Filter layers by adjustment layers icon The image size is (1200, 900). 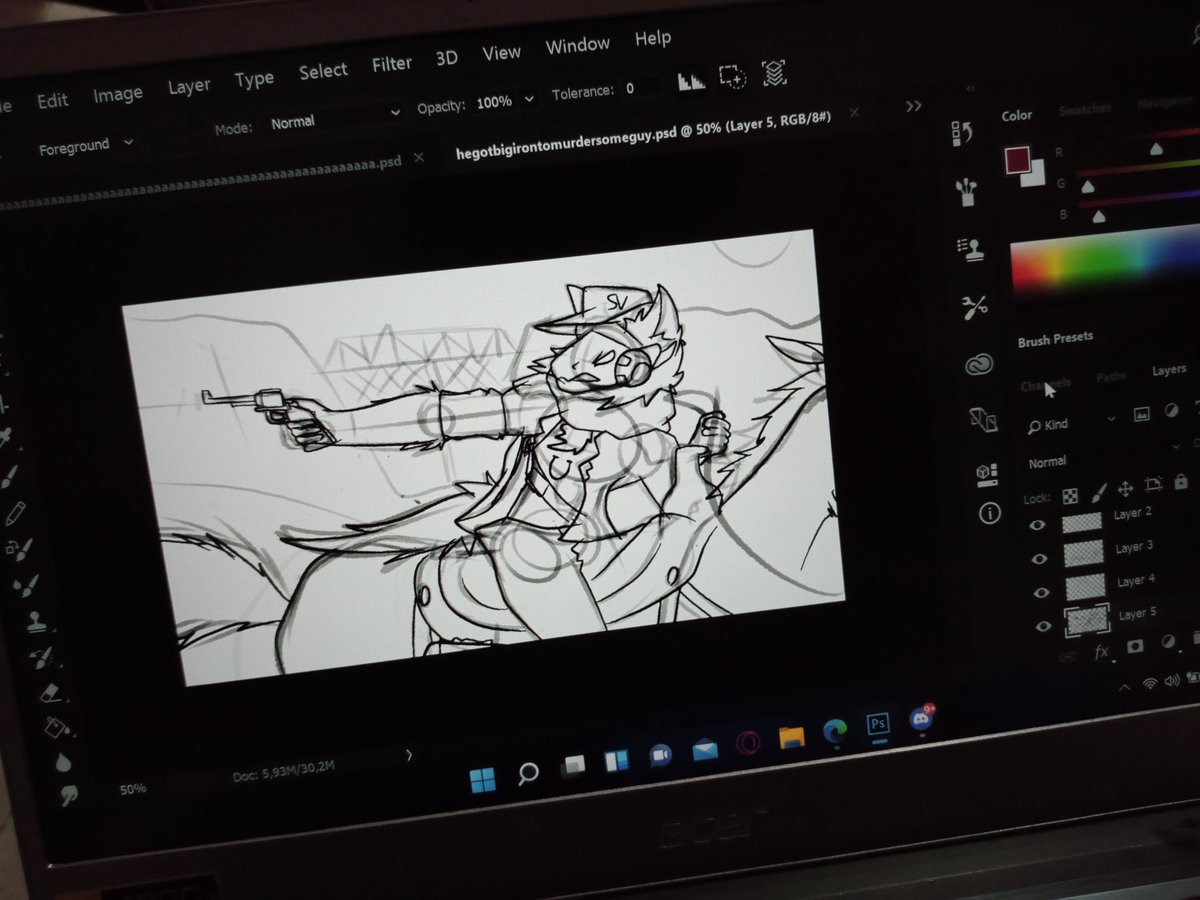(x=1171, y=411)
